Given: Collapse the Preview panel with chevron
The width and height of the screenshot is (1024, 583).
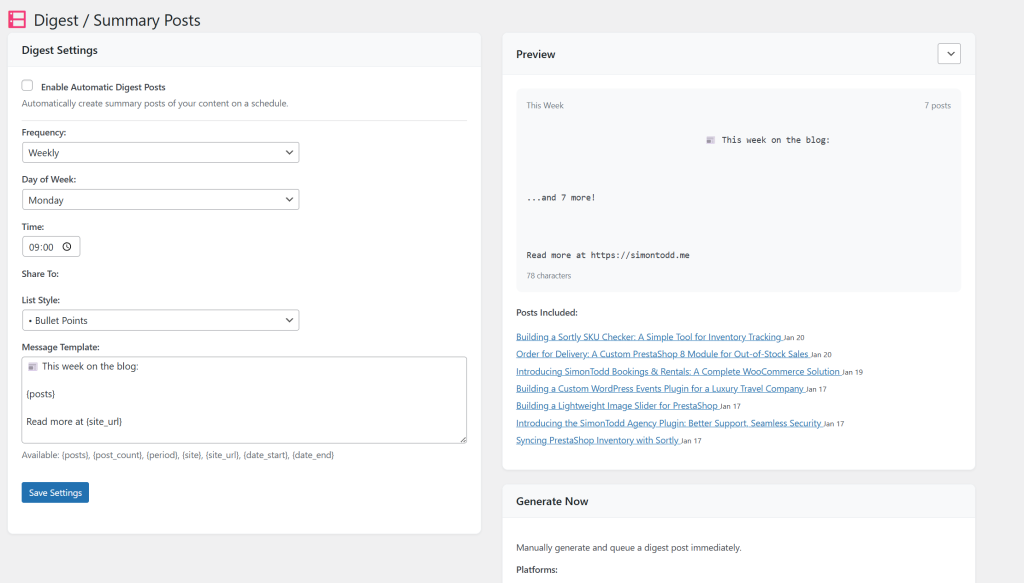Looking at the screenshot, I should click(948, 54).
